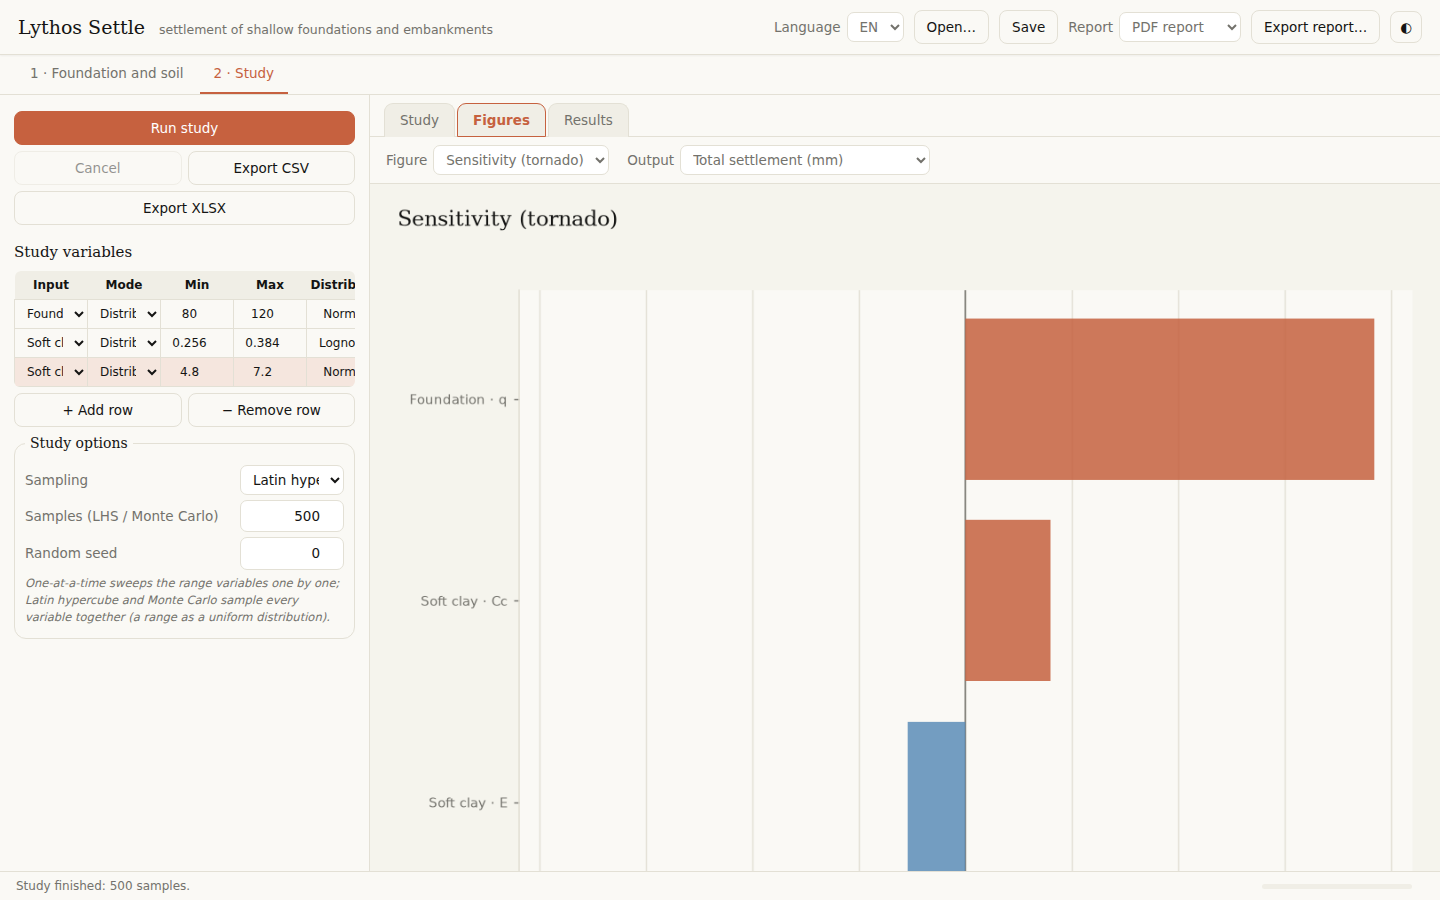
Task: Click the Foundation · q tornado bar
Action: [x=1169, y=399]
